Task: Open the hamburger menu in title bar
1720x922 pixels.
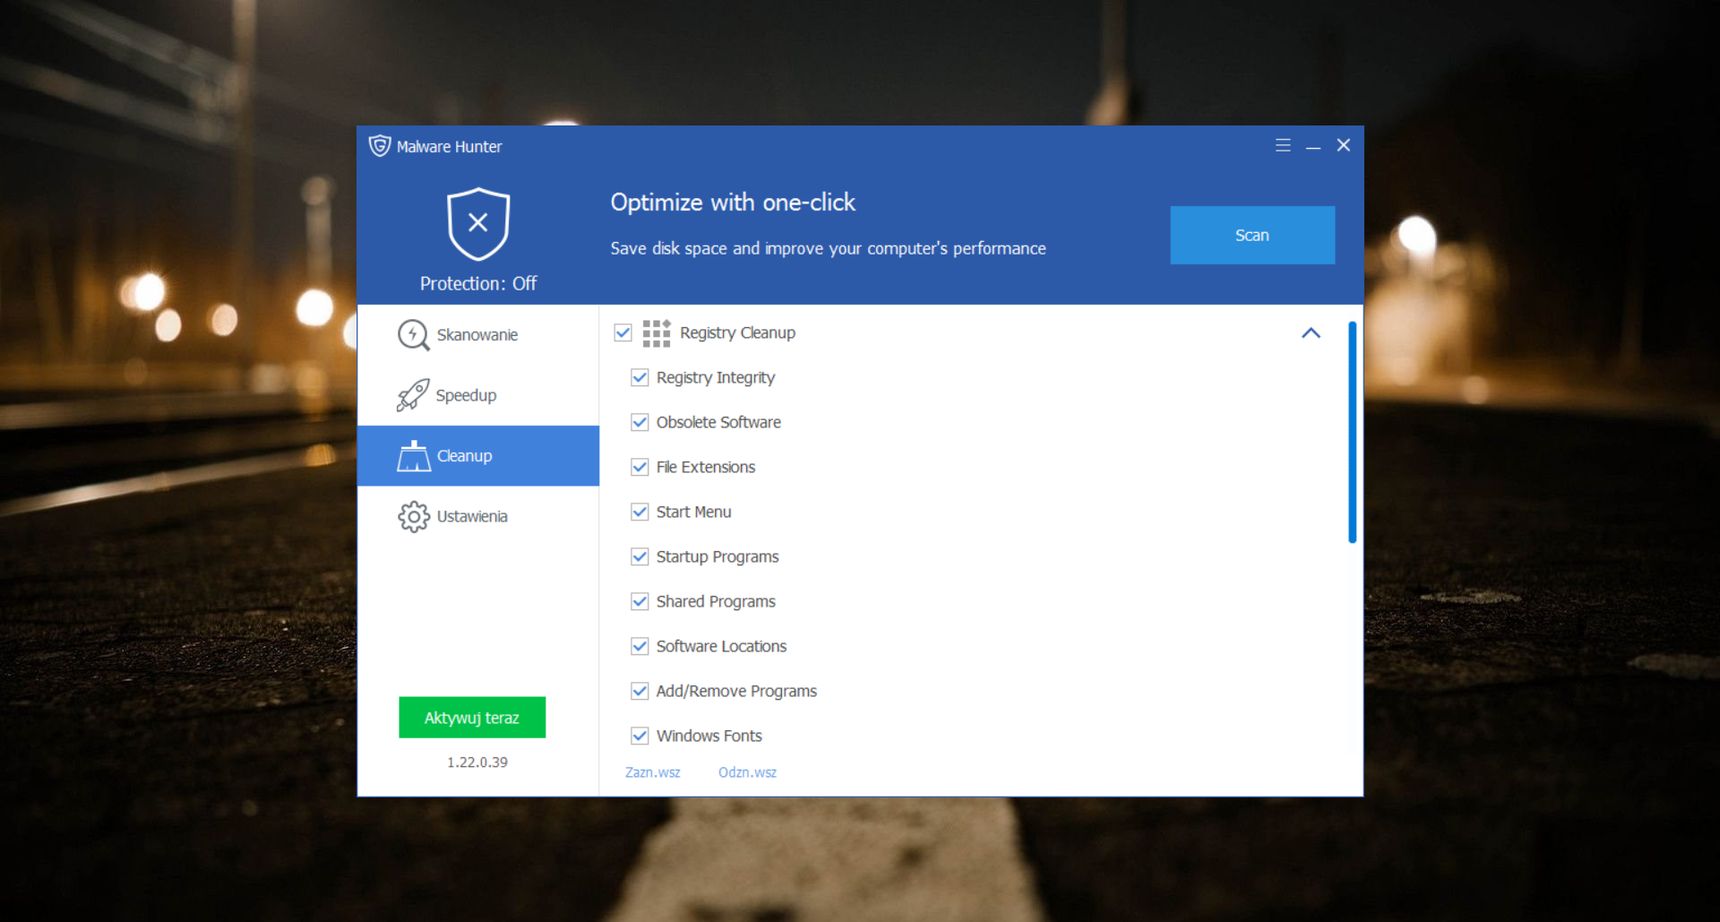Action: 1283,146
